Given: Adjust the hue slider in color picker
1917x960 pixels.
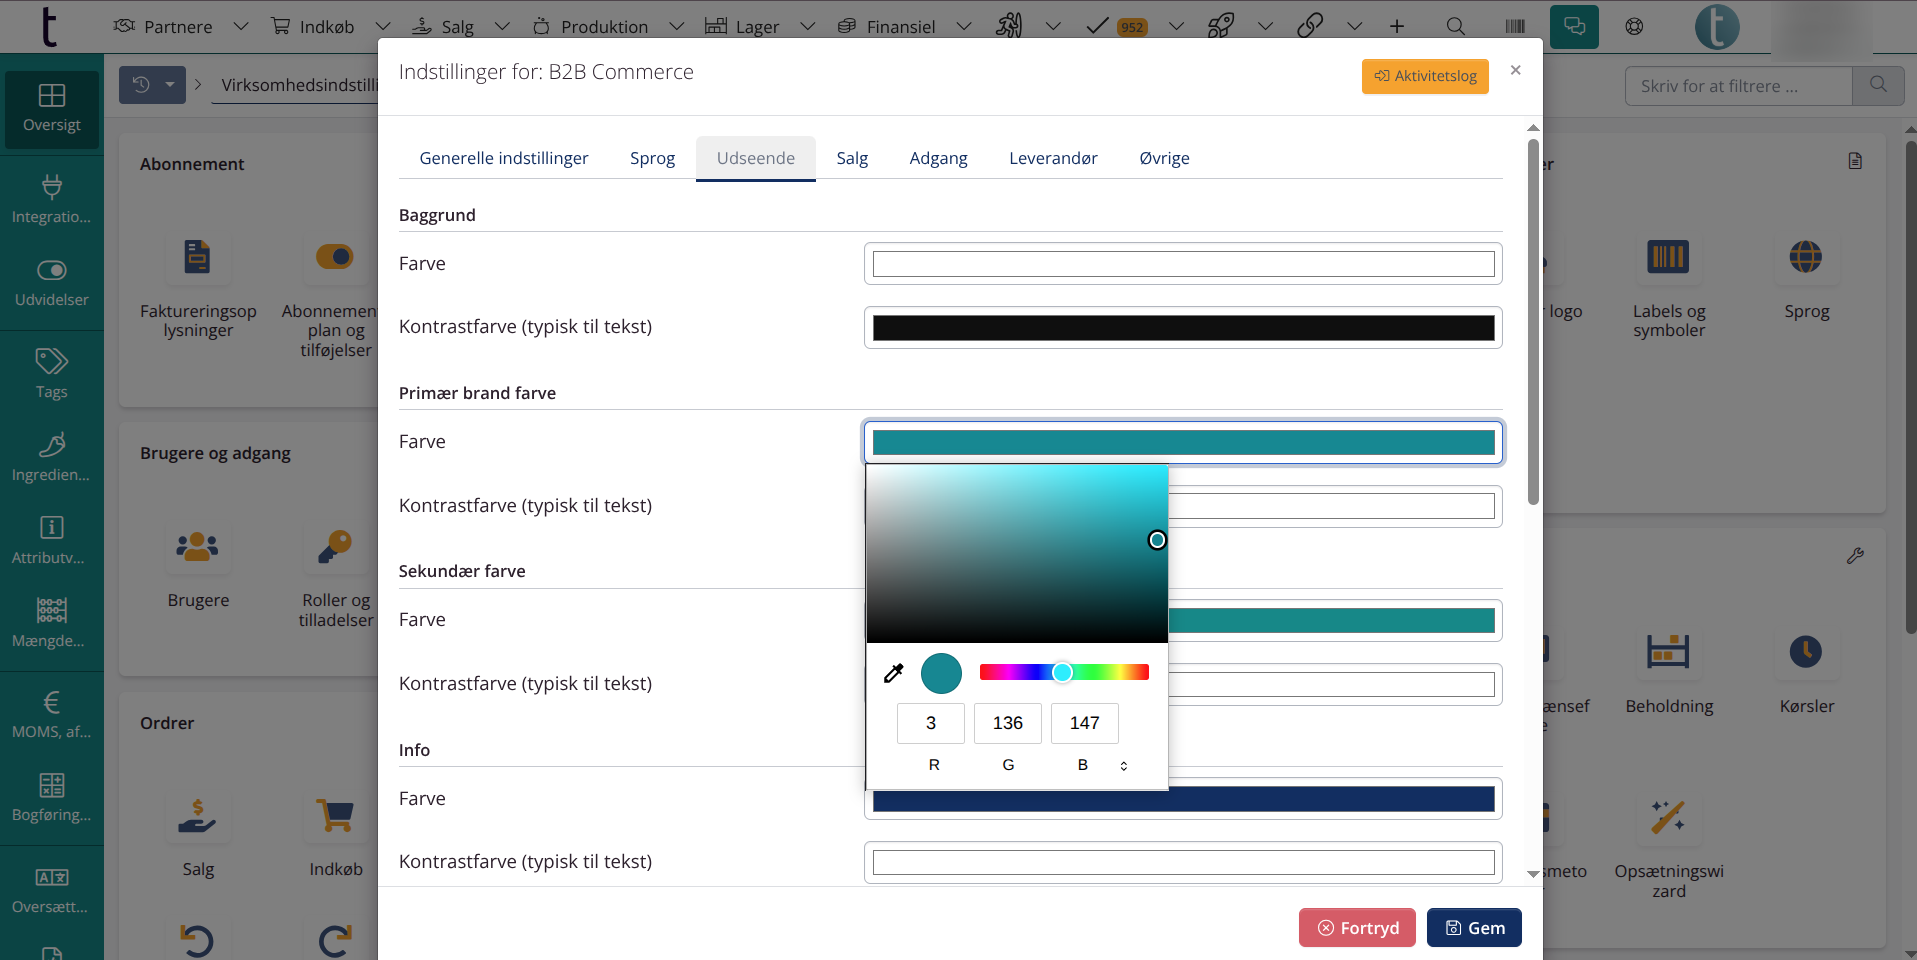Looking at the screenshot, I should tap(1063, 672).
